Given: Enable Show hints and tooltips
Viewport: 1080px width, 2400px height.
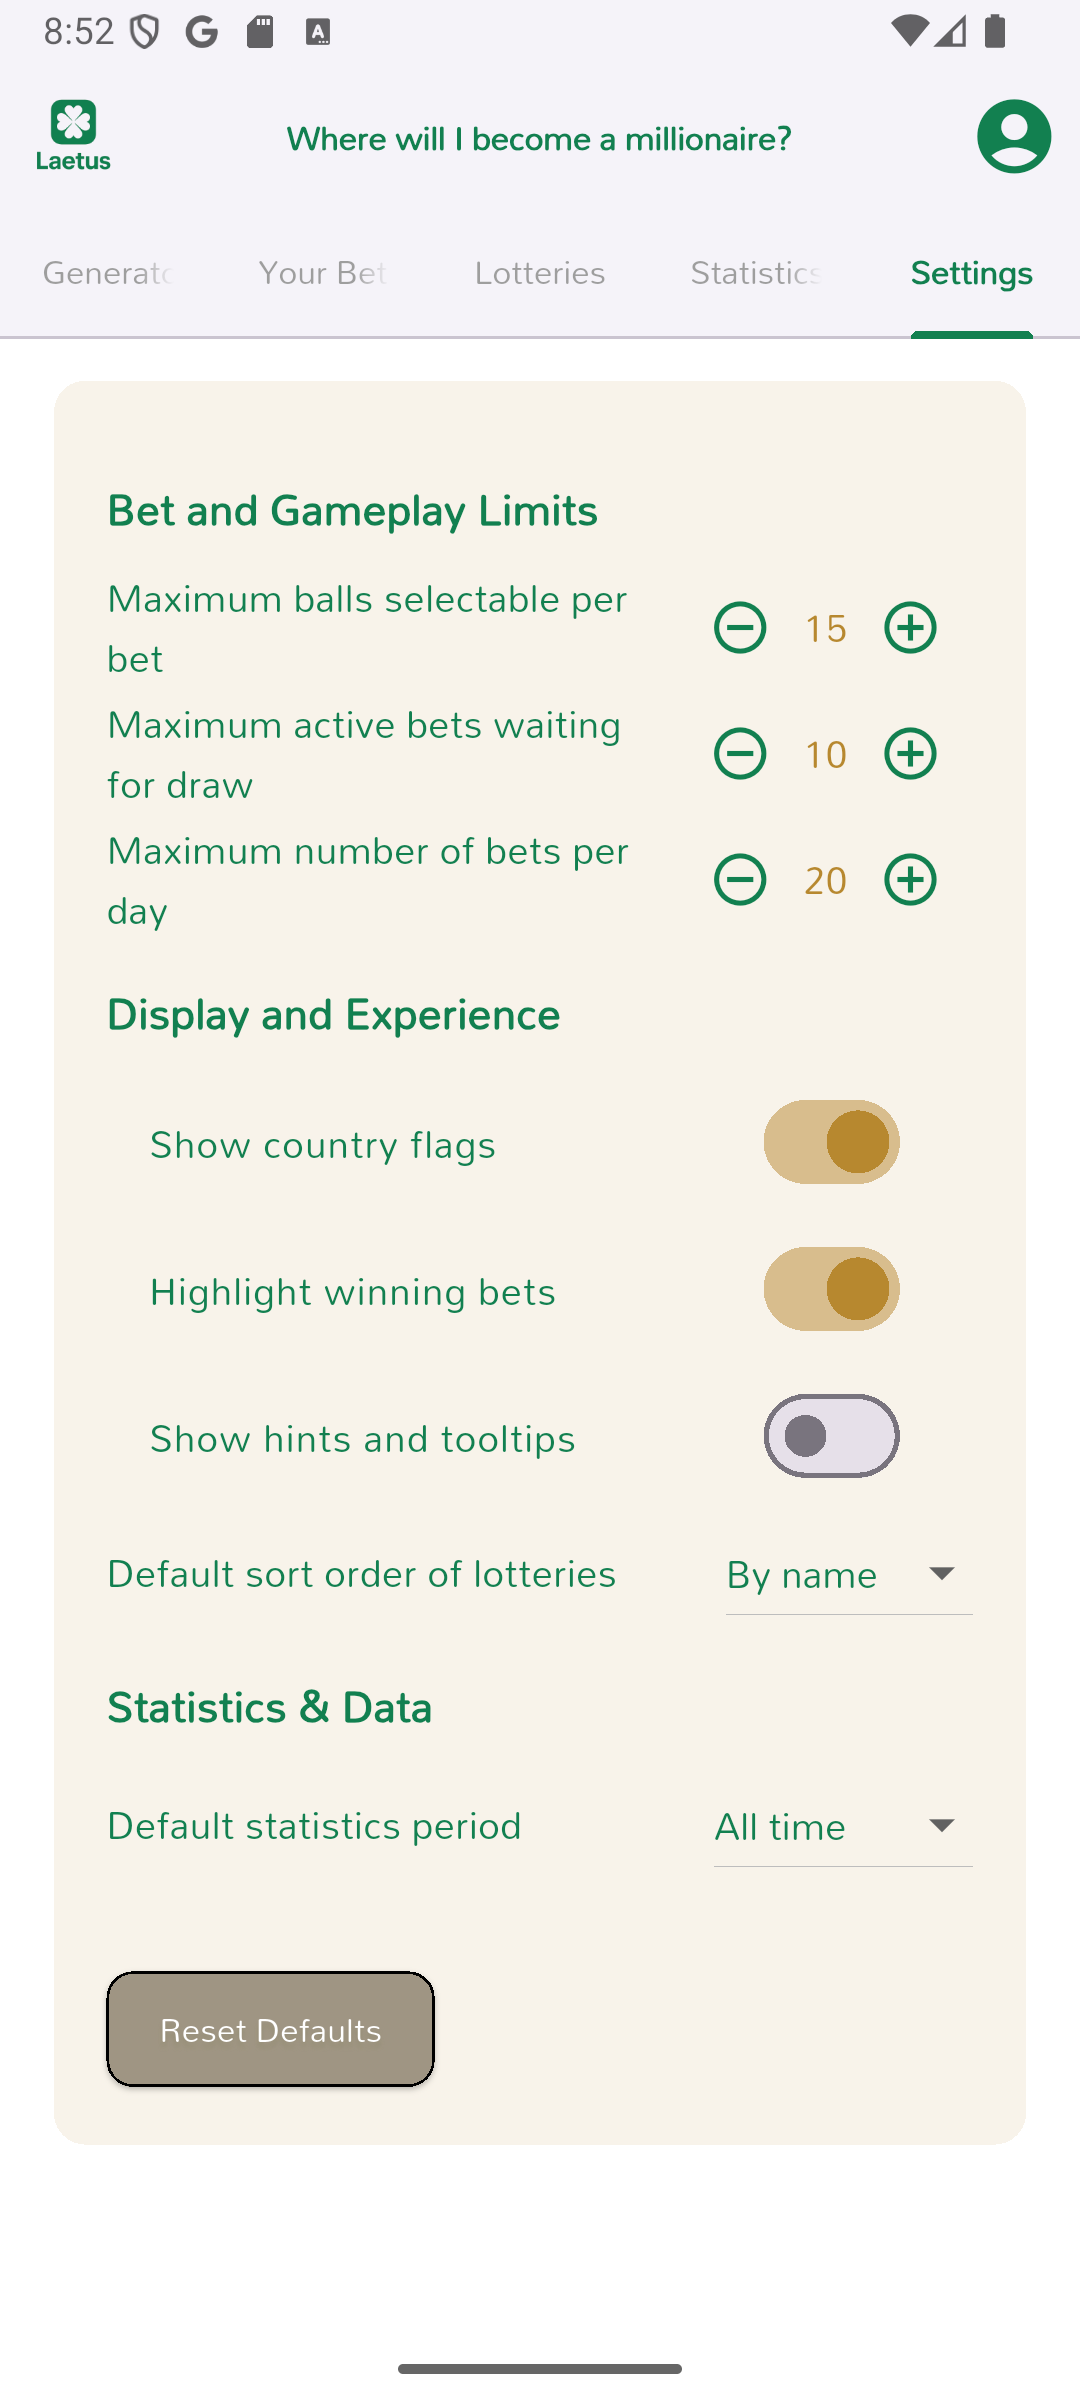Looking at the screenshot, I should coord(831,1436).
